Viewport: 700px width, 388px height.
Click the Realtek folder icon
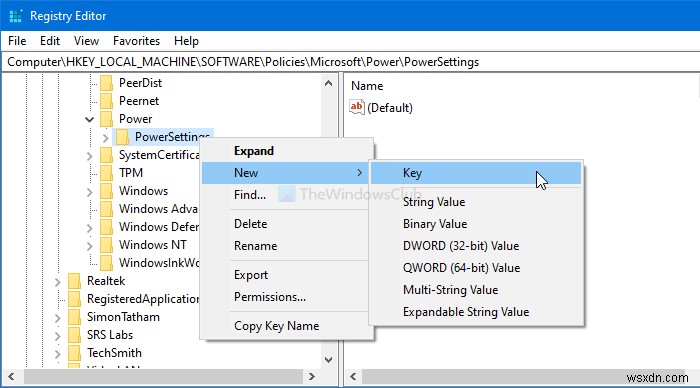click(74, 281)
